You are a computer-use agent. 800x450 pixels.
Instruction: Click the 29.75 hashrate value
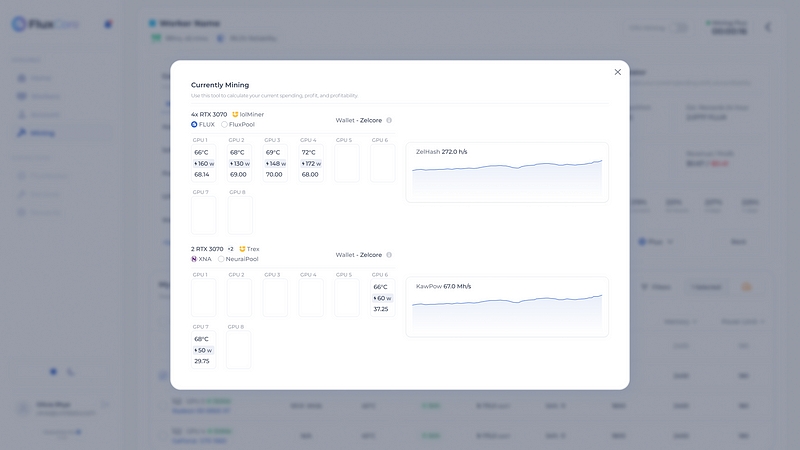tap(202, 361)
